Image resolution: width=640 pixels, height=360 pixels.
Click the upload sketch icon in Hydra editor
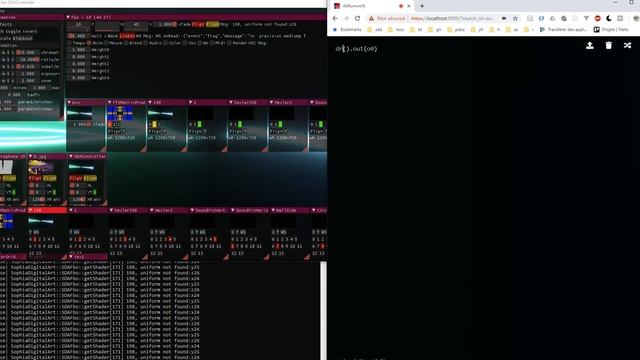point(589,45)
